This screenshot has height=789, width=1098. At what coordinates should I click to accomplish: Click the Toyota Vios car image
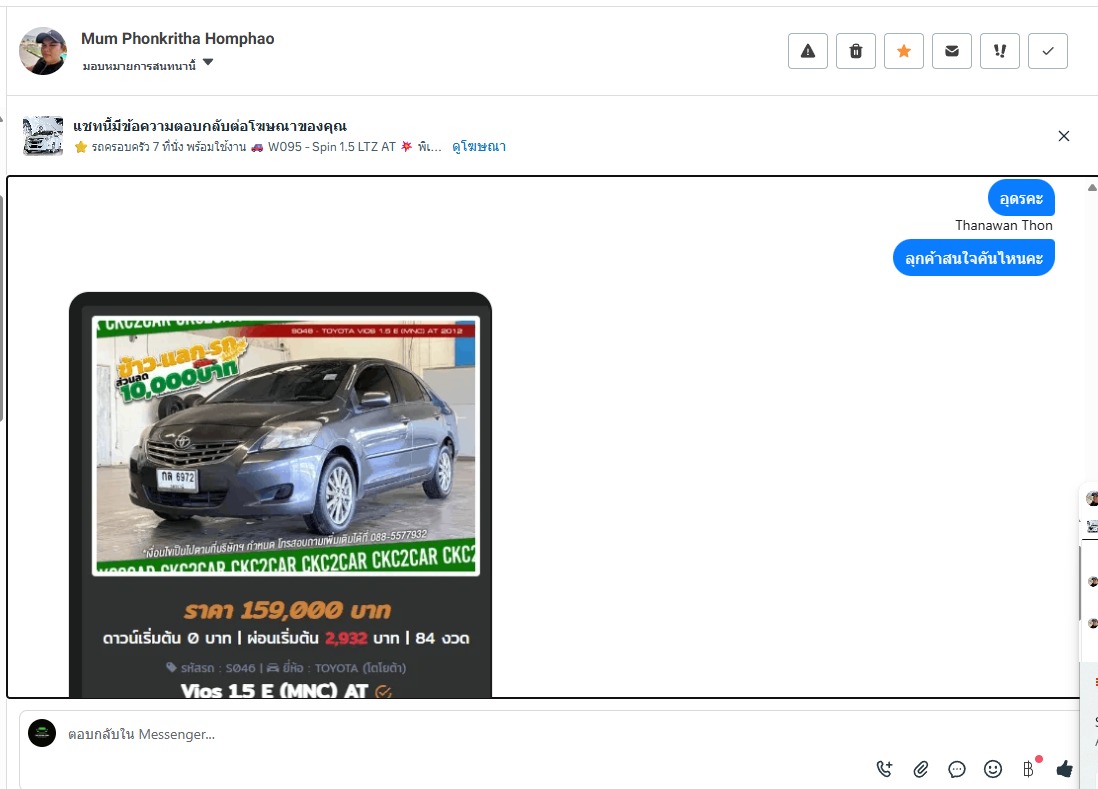point(286,446)
